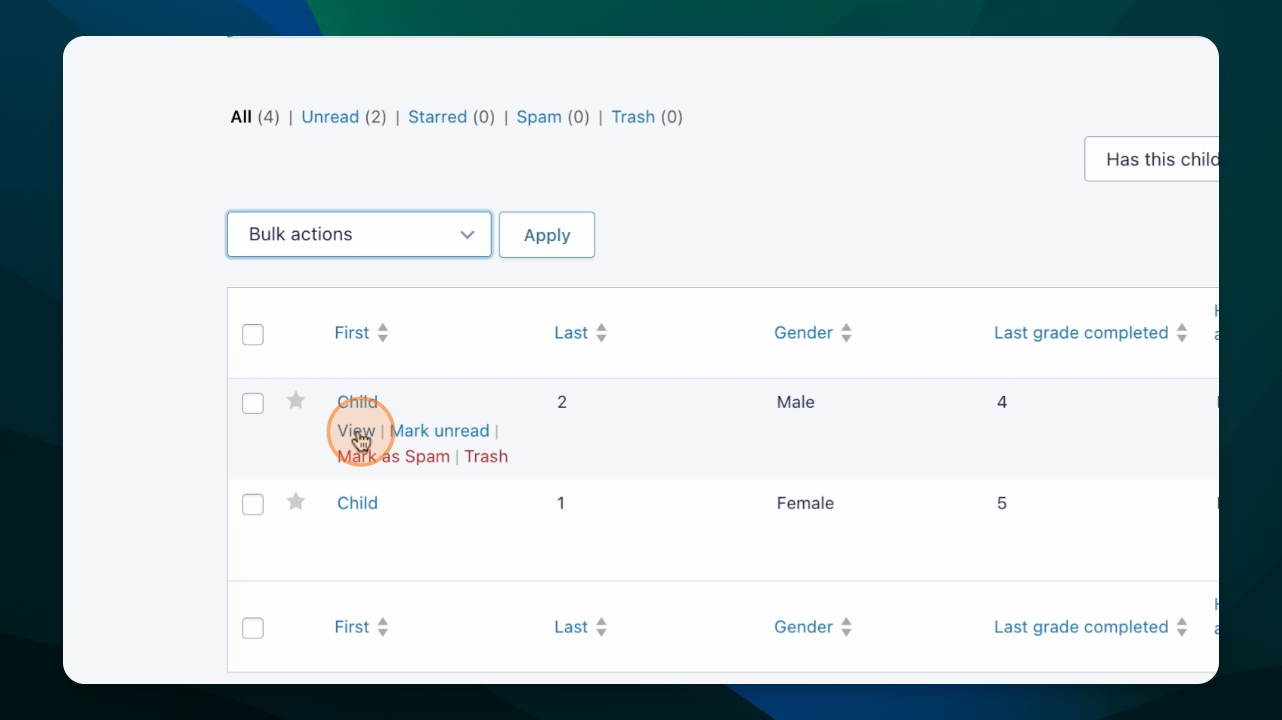Star the entry in the Male row
The image size is (1282, 720).
[296, 401]
